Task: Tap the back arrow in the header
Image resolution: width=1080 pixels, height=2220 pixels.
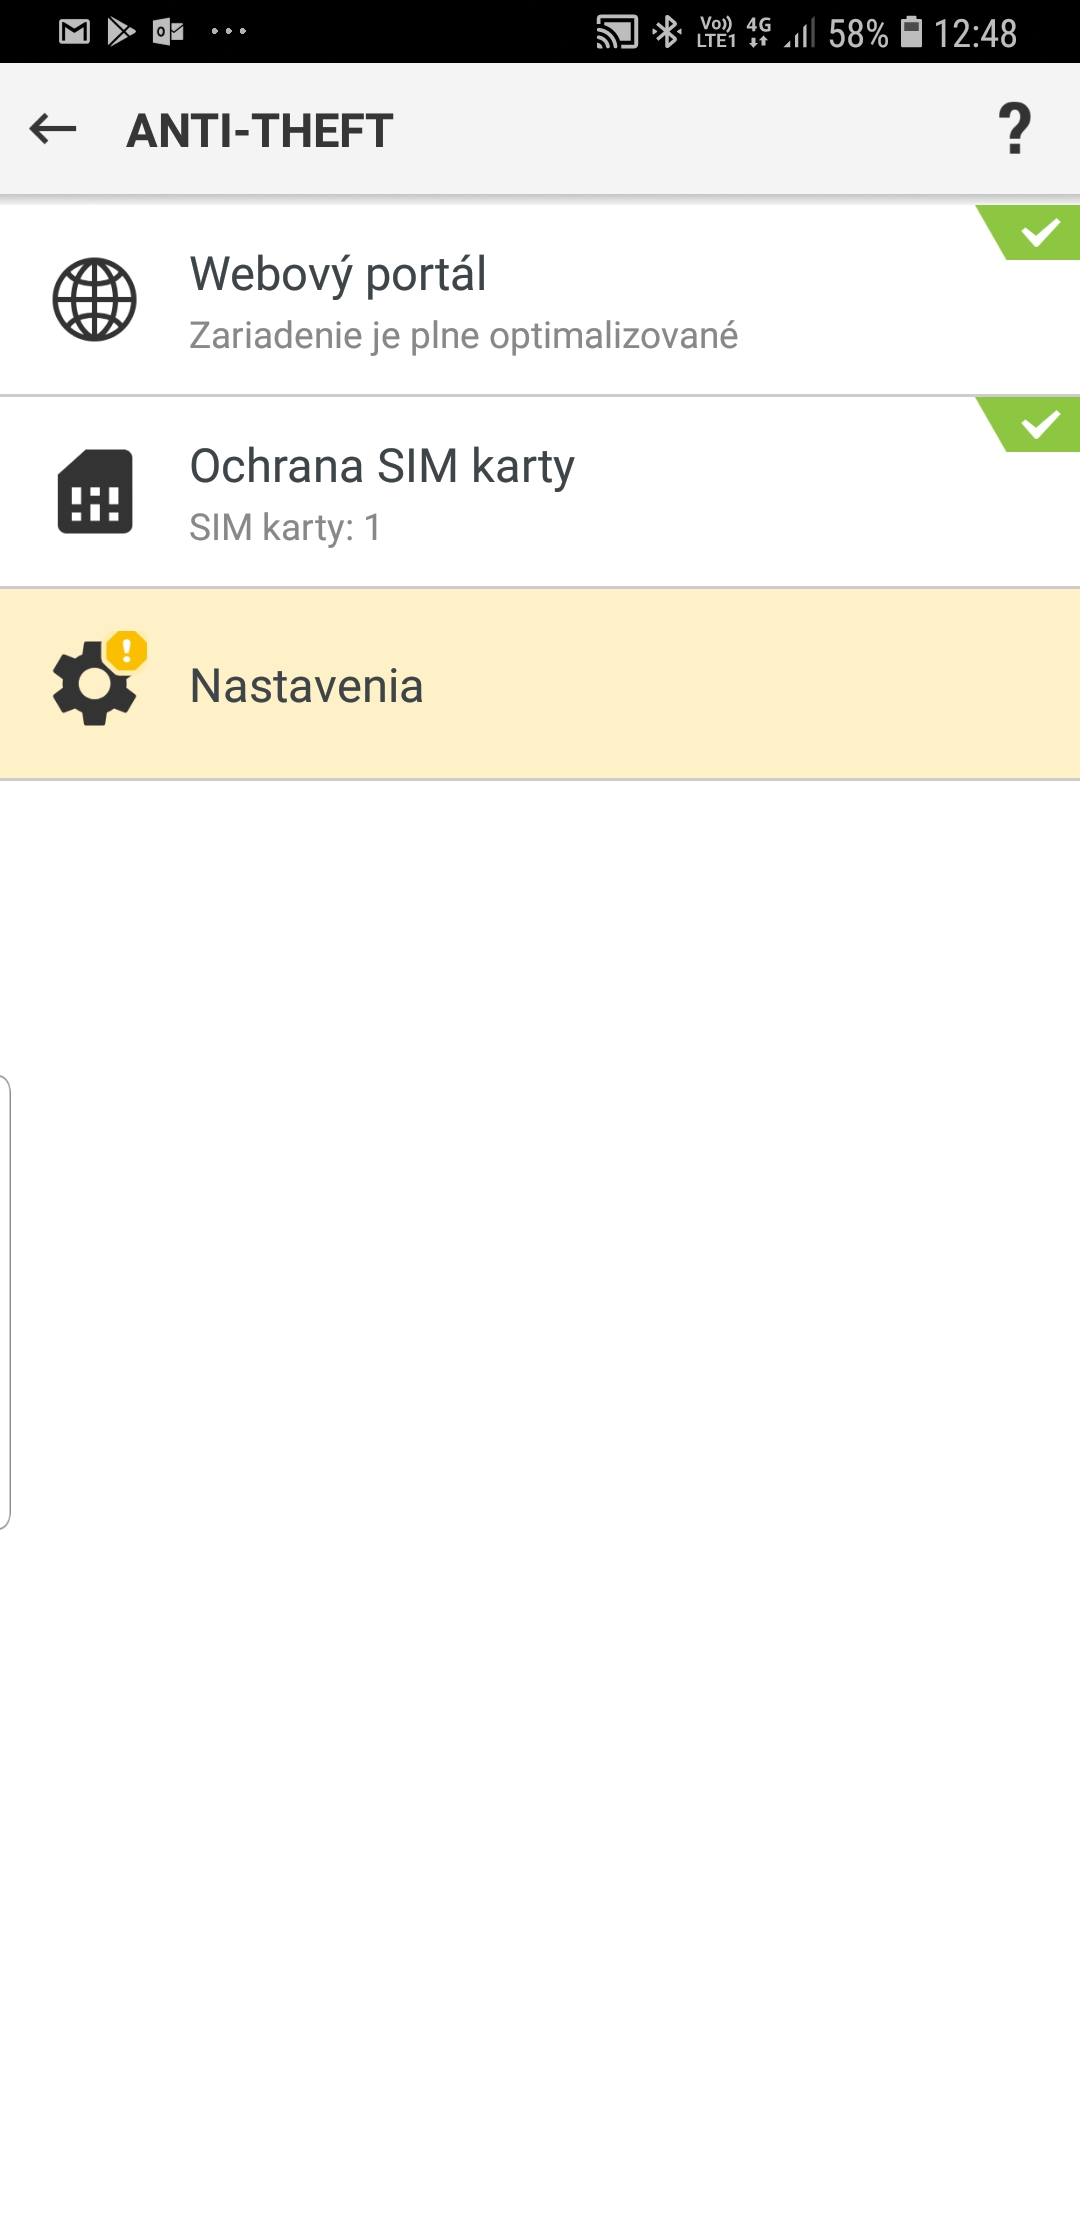Action: coord(53,129)
